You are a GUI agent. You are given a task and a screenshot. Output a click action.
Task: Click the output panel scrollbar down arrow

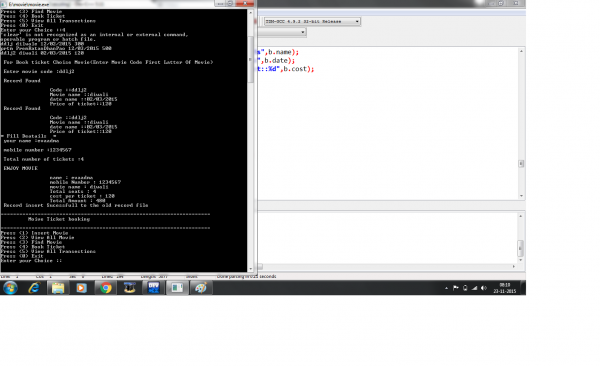tap(520, 260)
